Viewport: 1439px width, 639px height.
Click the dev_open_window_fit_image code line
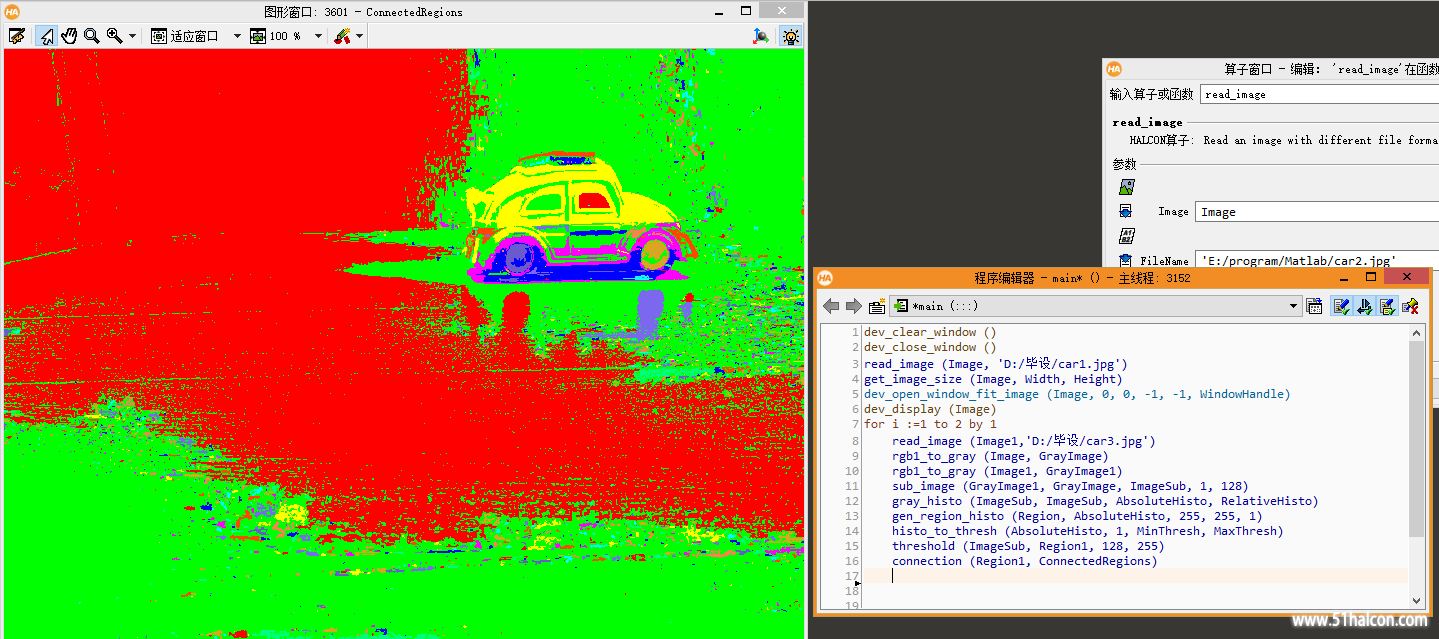pos(1077,394)
